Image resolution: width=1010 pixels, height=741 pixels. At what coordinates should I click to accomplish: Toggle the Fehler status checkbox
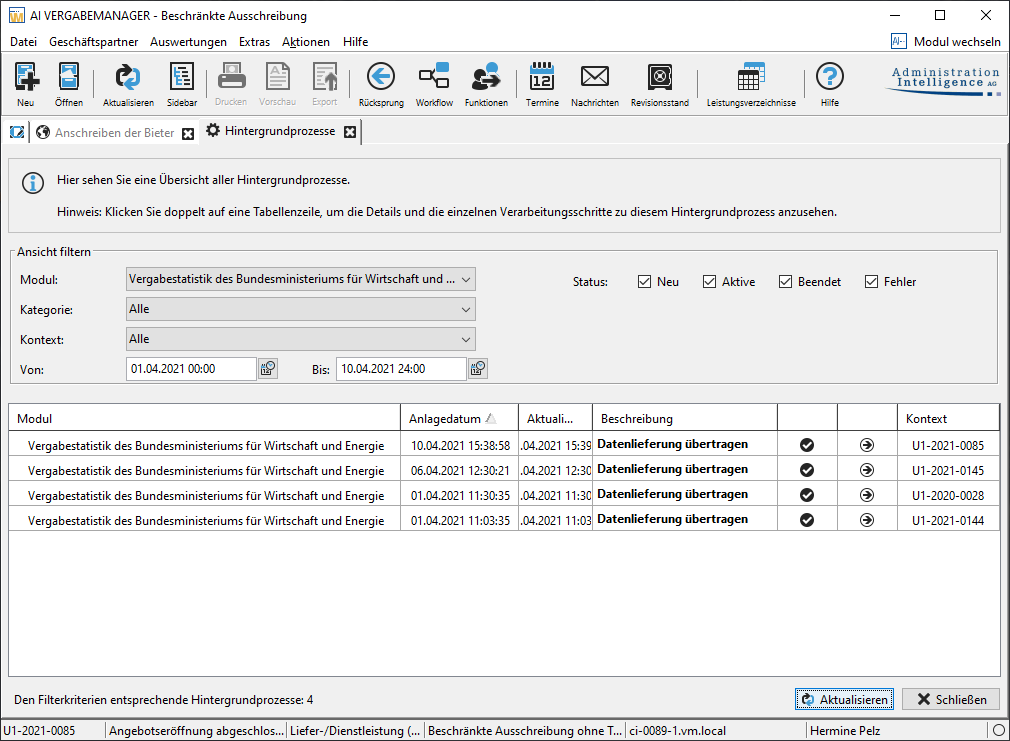pyautogui.click(x=872, y=282)
